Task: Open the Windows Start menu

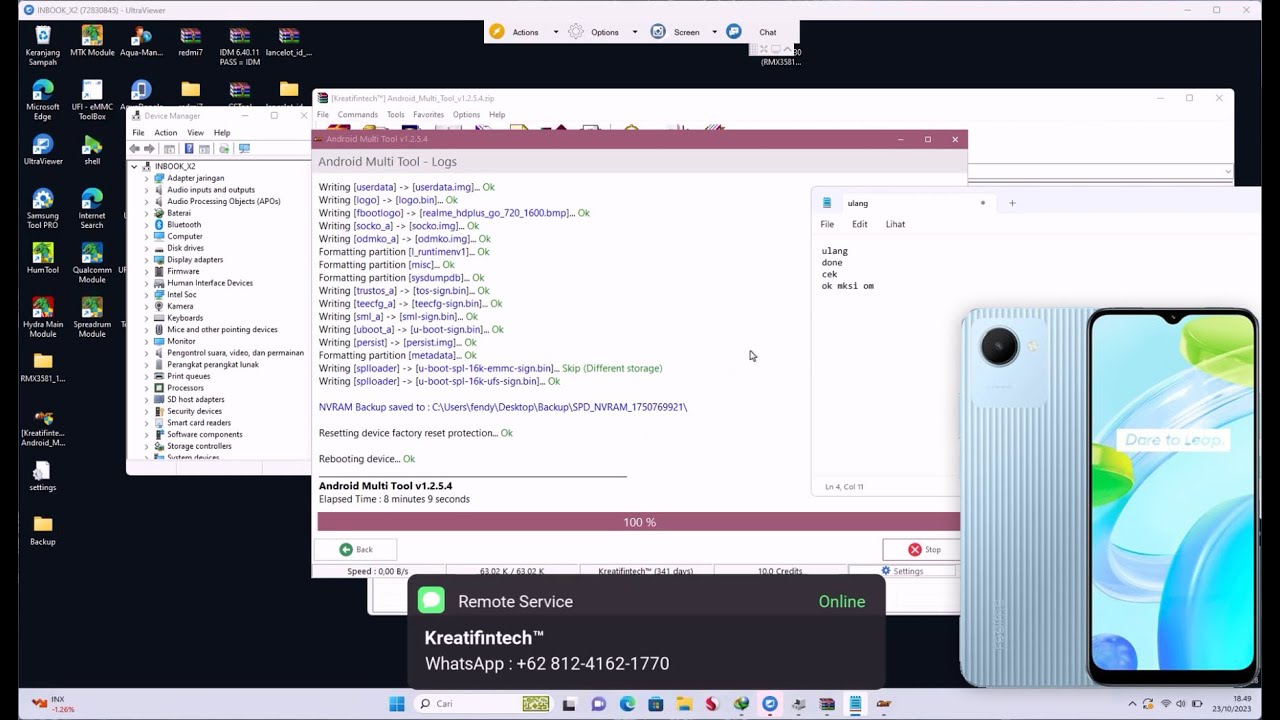Action: pyautogui.click(x=397, y=704)
